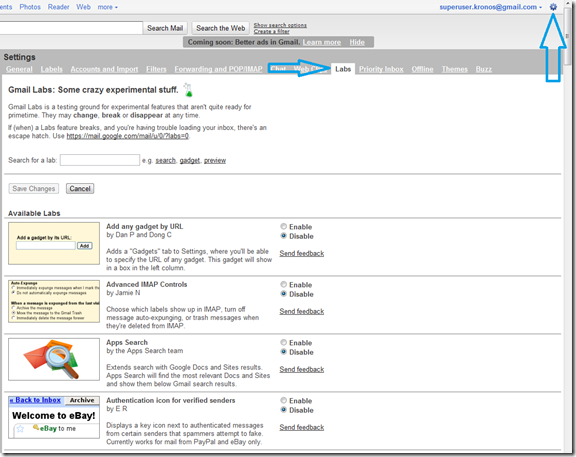Send feedback for Authentication icon lab

coord(302,428)
